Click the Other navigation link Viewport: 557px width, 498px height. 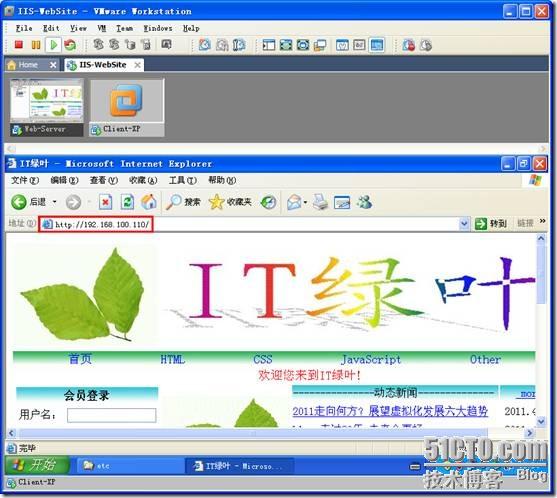coord(485,359)
